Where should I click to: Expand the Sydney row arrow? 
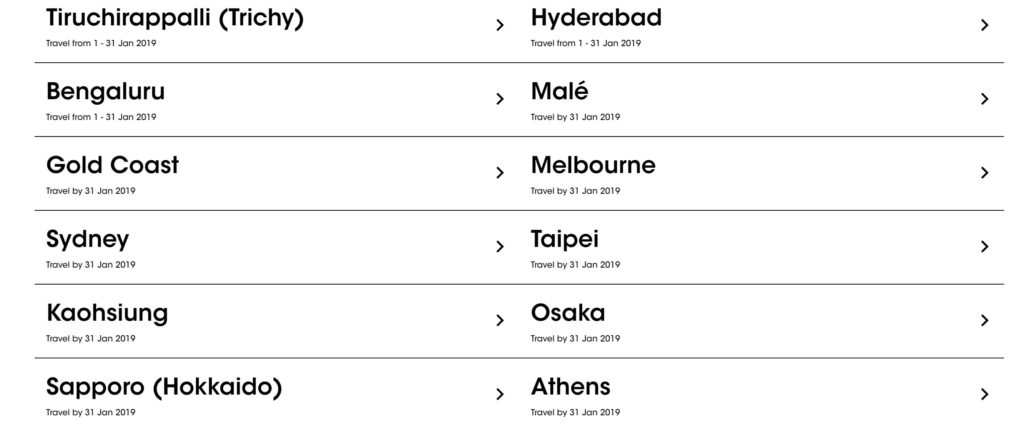click(500, 247)
